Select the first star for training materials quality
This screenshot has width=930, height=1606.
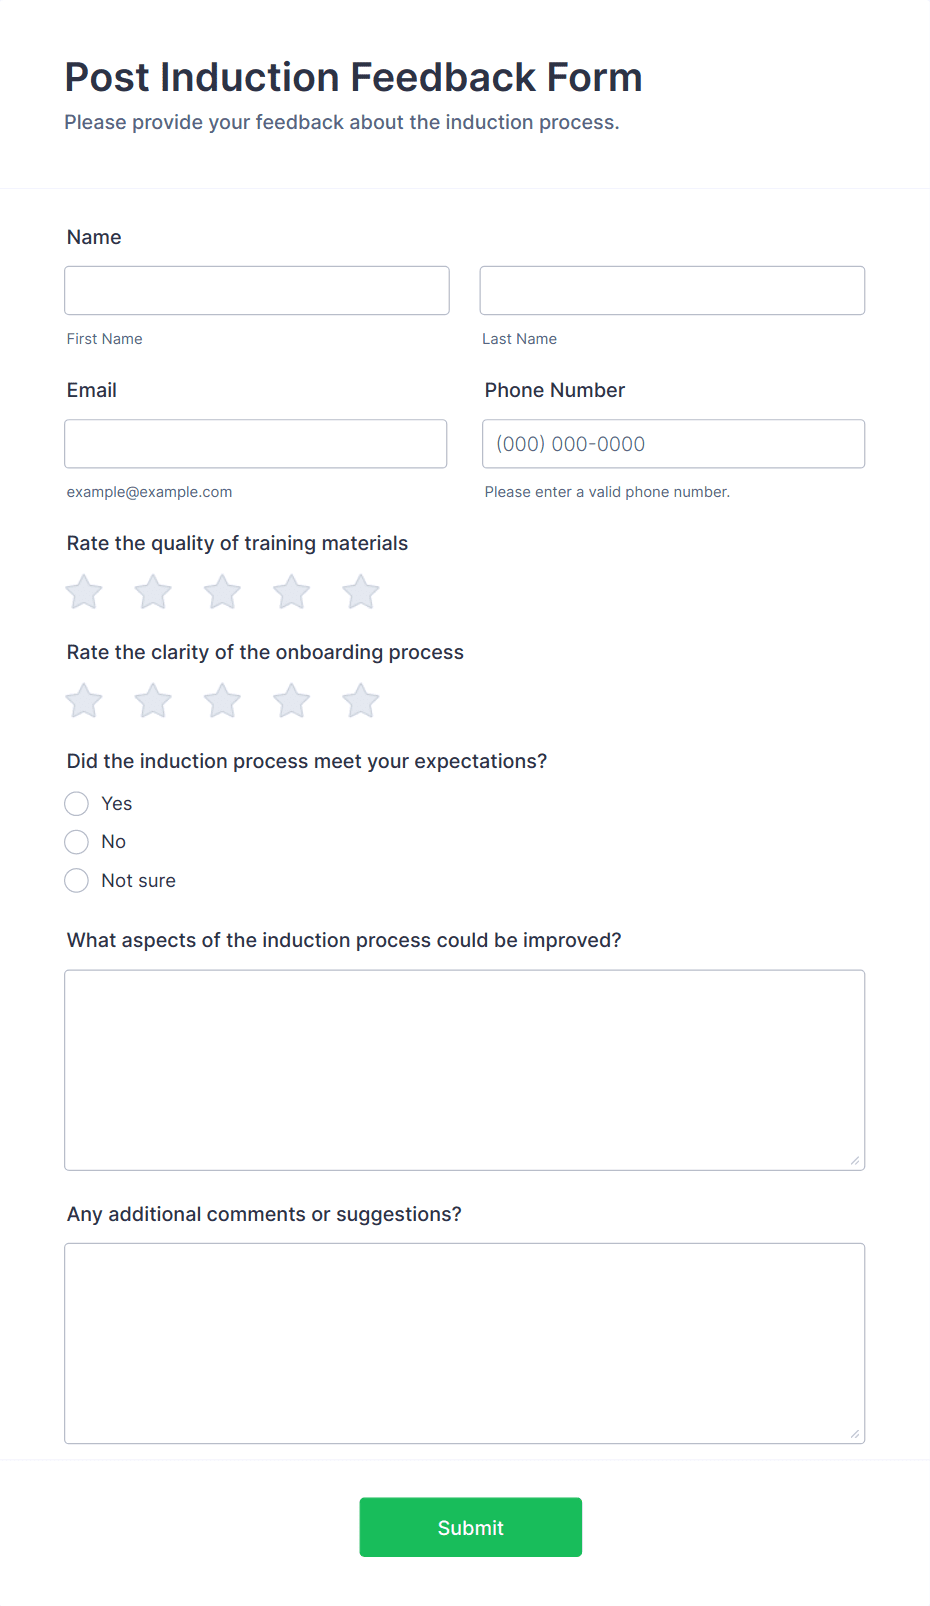tap(83, 591)
